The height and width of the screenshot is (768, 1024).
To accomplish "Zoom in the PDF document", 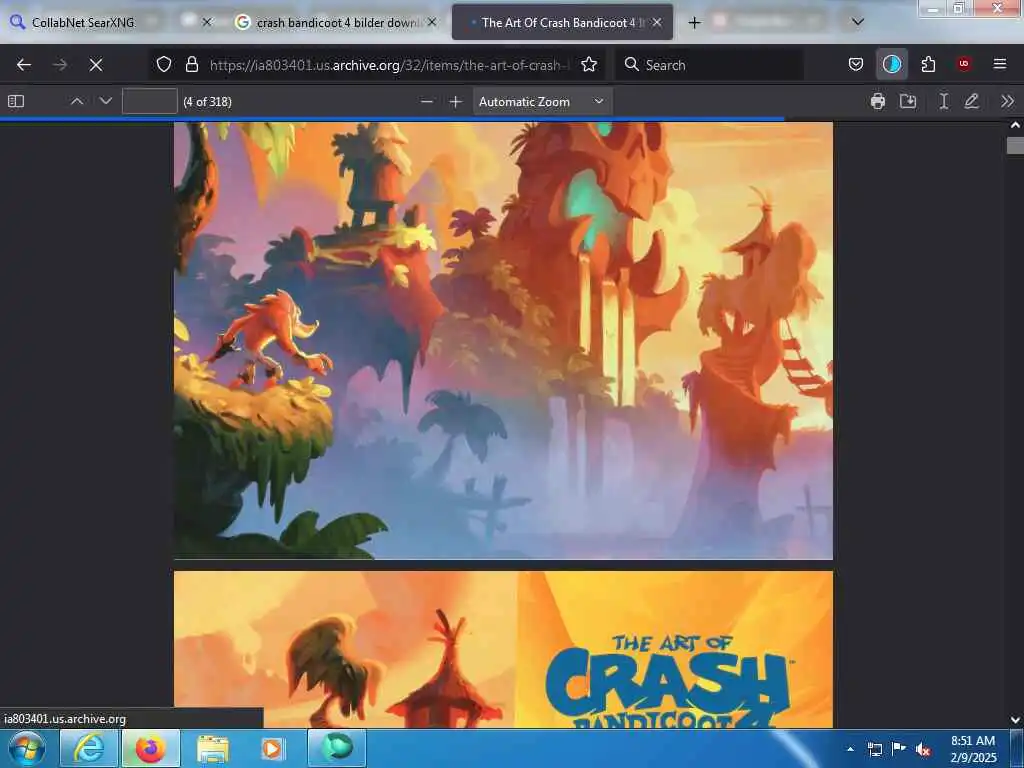I will [x=456, y=101].
